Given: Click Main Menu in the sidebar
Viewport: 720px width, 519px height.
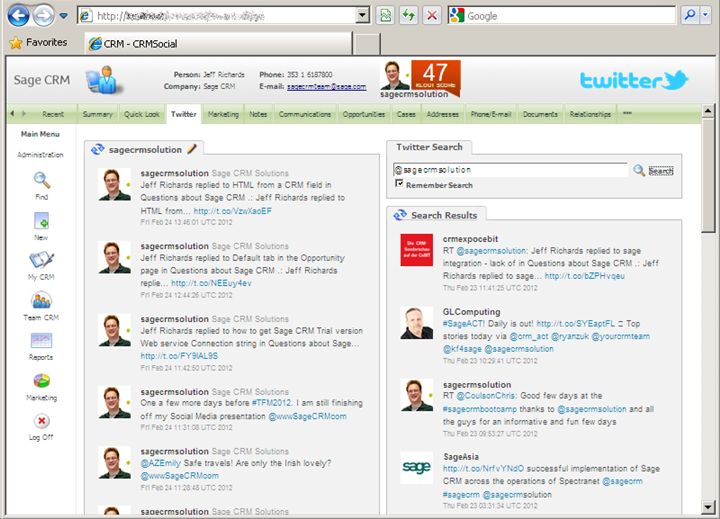Looking at the screenshot, I should 40,134.
